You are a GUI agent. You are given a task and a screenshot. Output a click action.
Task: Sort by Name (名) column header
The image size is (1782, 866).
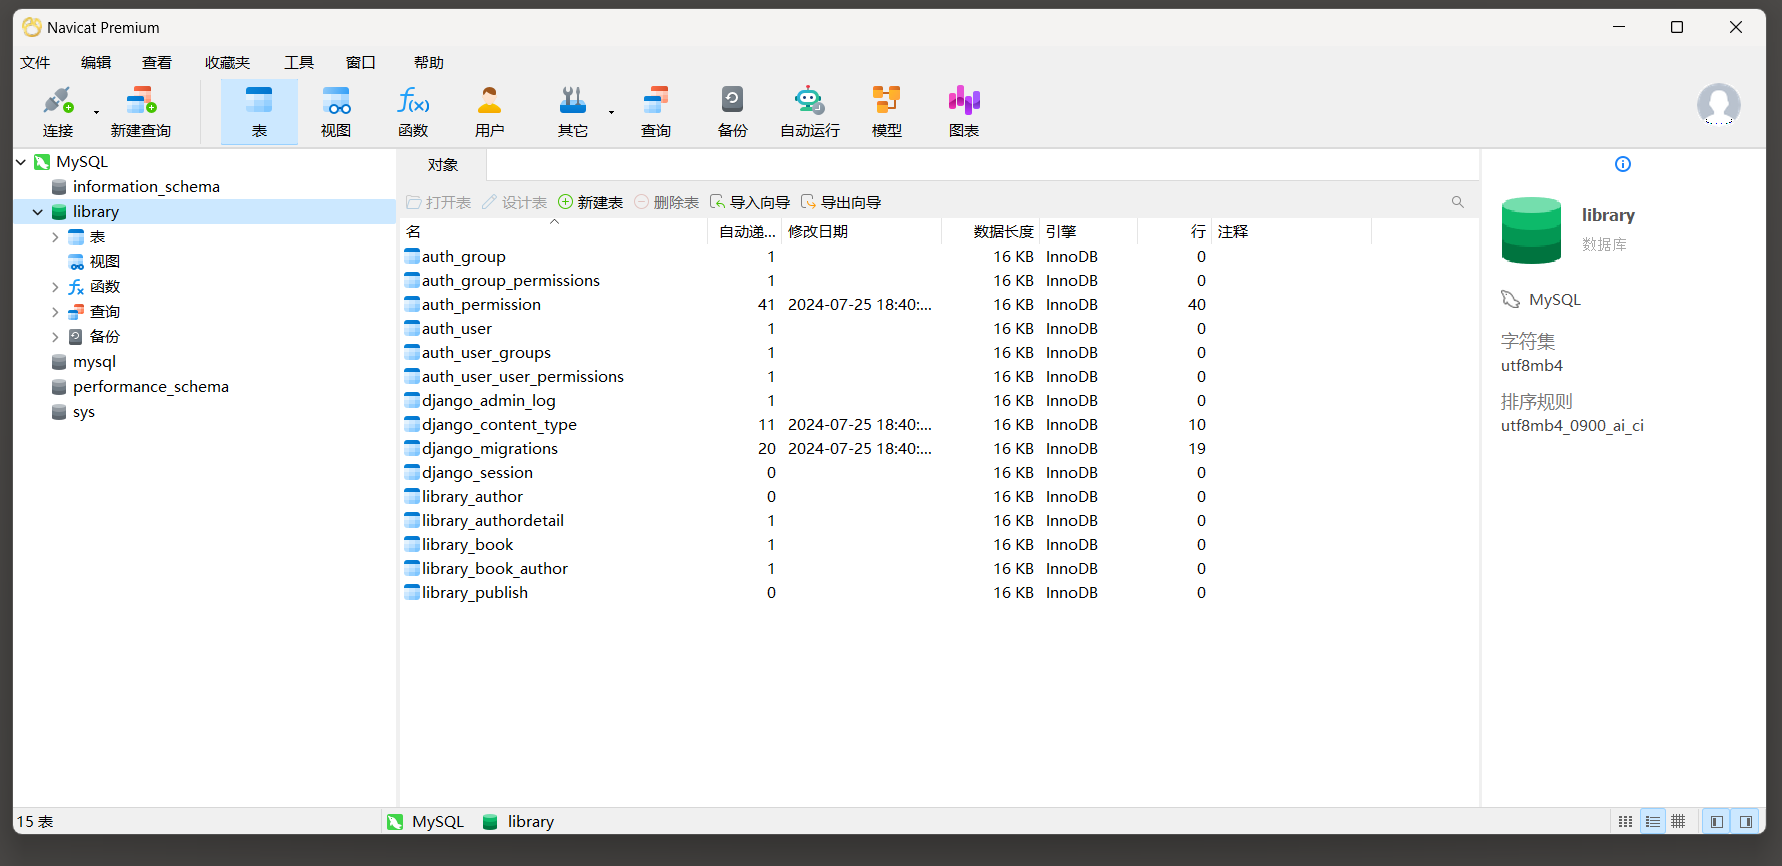(554, 231)
